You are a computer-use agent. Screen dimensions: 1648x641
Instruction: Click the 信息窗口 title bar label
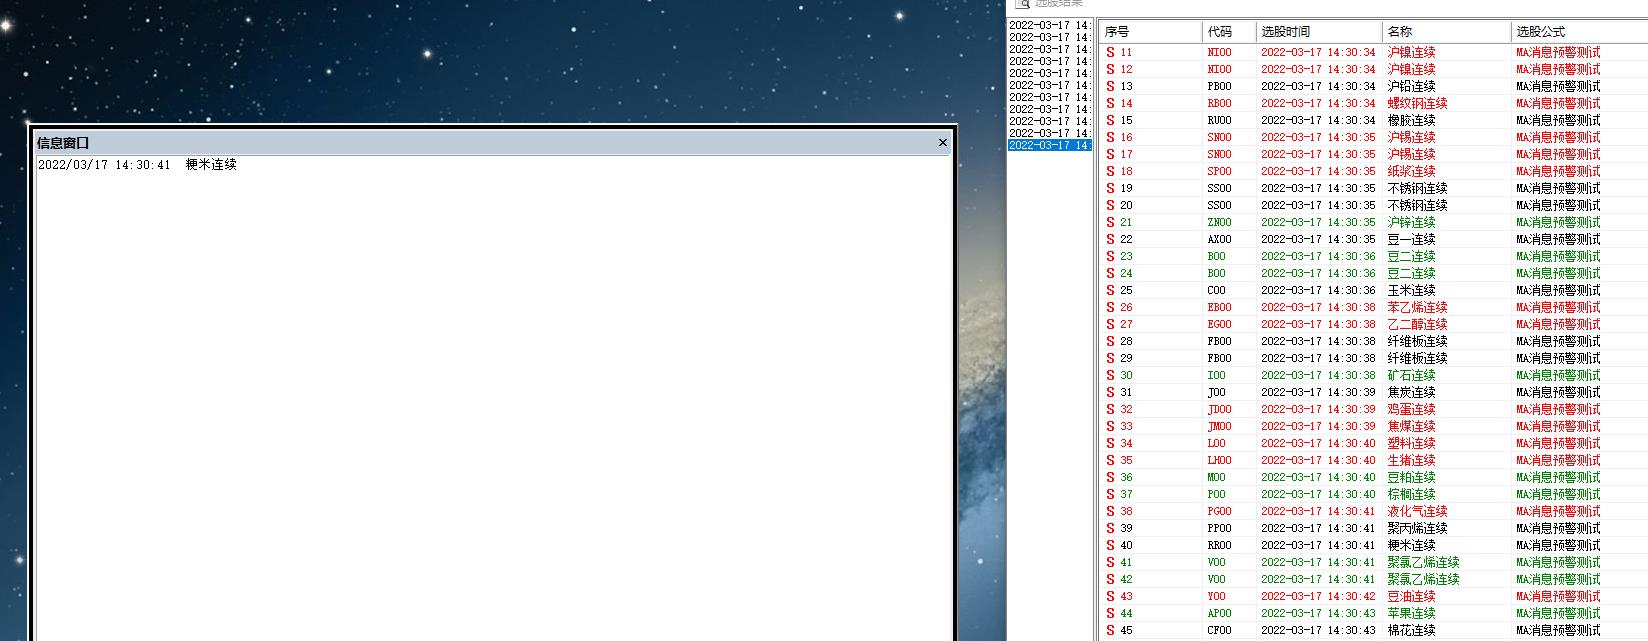pyautogui.click(x=63, y=143)
